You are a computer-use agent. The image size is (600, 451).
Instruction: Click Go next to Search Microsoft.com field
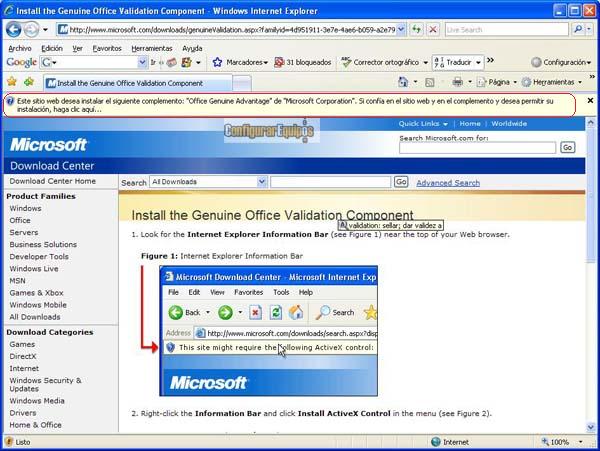pos(567,147)
